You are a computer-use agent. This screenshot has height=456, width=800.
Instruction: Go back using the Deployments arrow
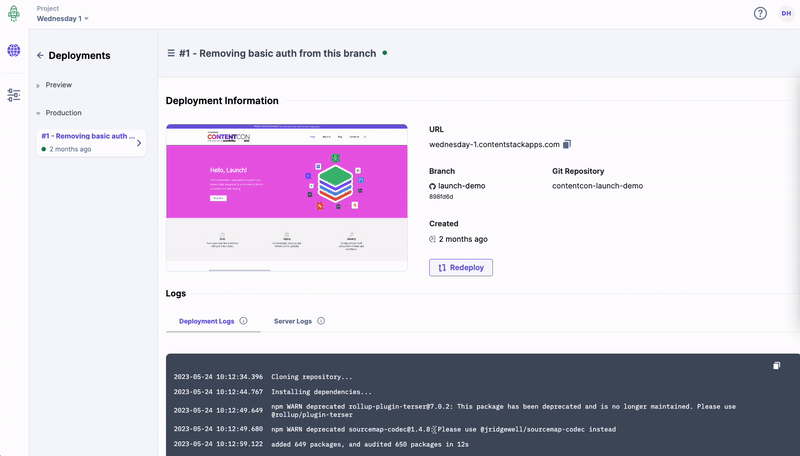40,56
